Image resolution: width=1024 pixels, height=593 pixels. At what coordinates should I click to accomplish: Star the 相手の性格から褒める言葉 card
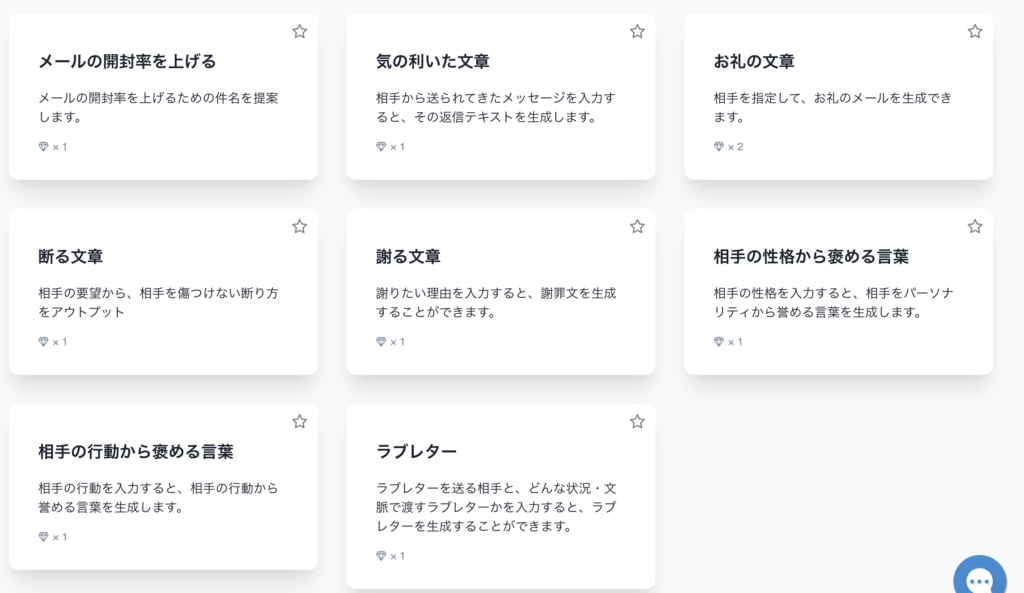[974, 227]
